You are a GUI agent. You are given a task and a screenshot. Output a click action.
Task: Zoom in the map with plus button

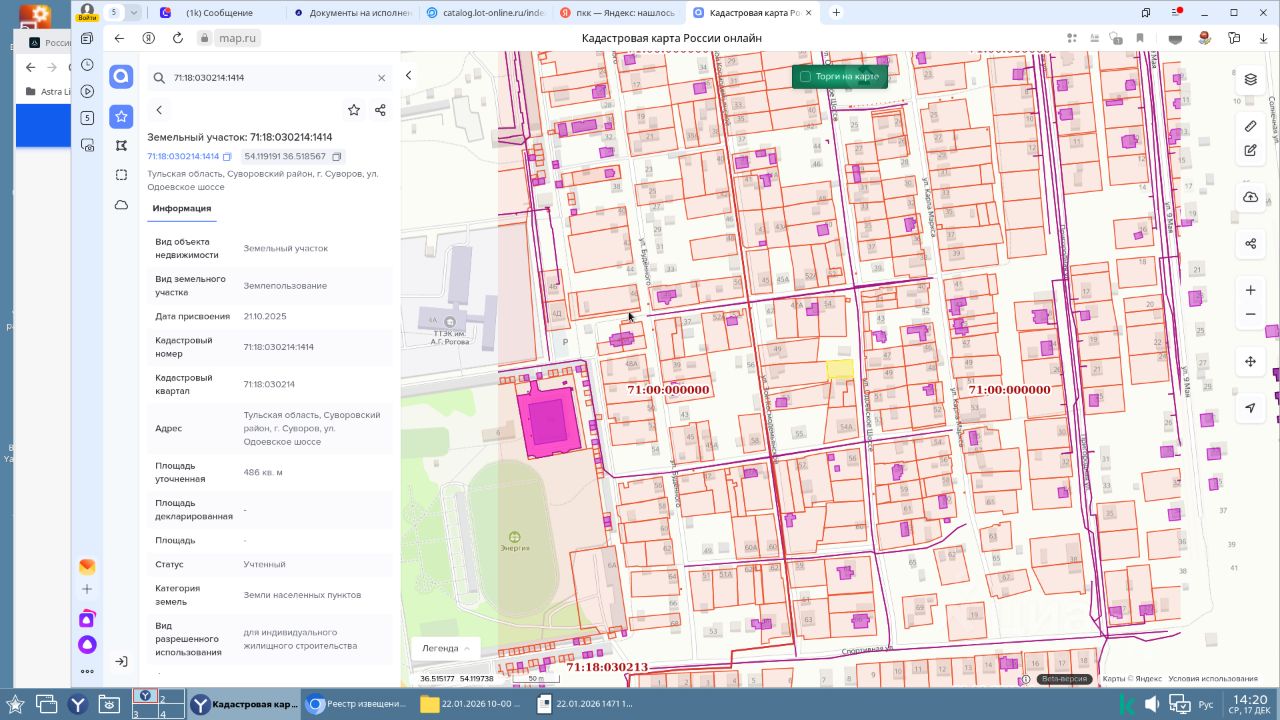click(1250, 290)
